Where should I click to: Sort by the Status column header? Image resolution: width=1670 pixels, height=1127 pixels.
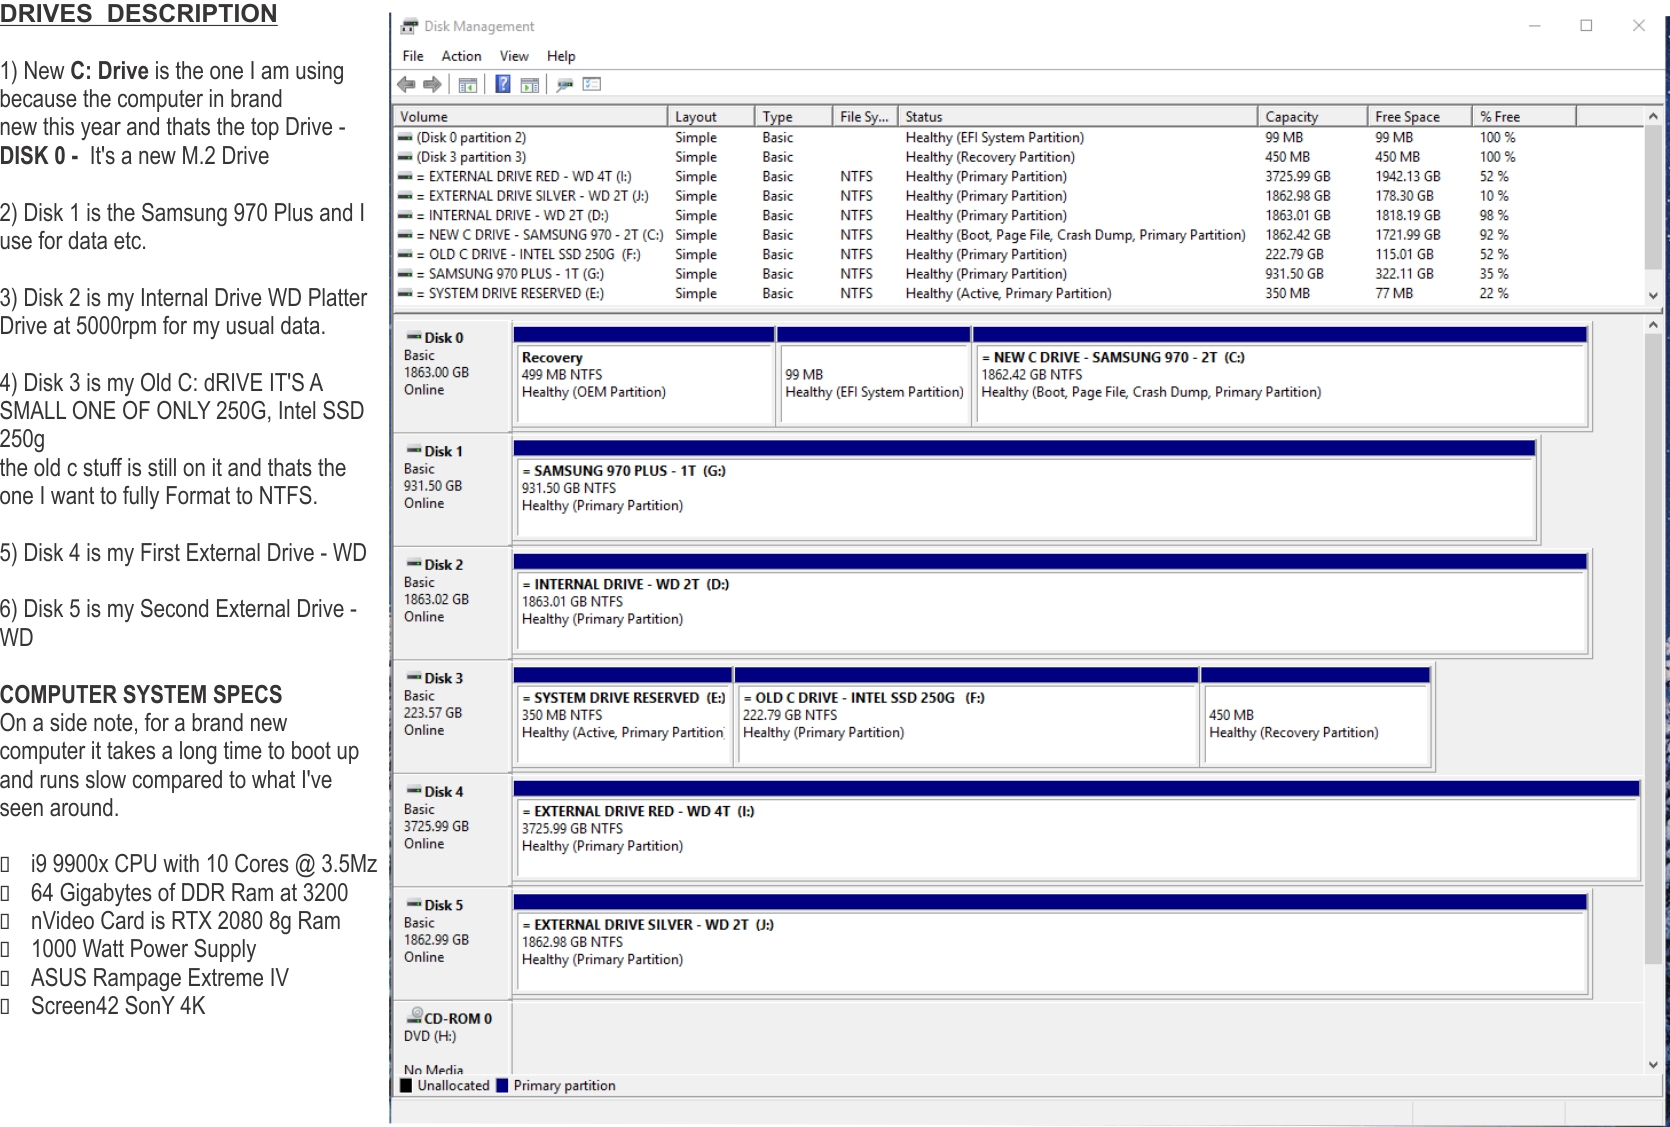tap(1077, 117)
